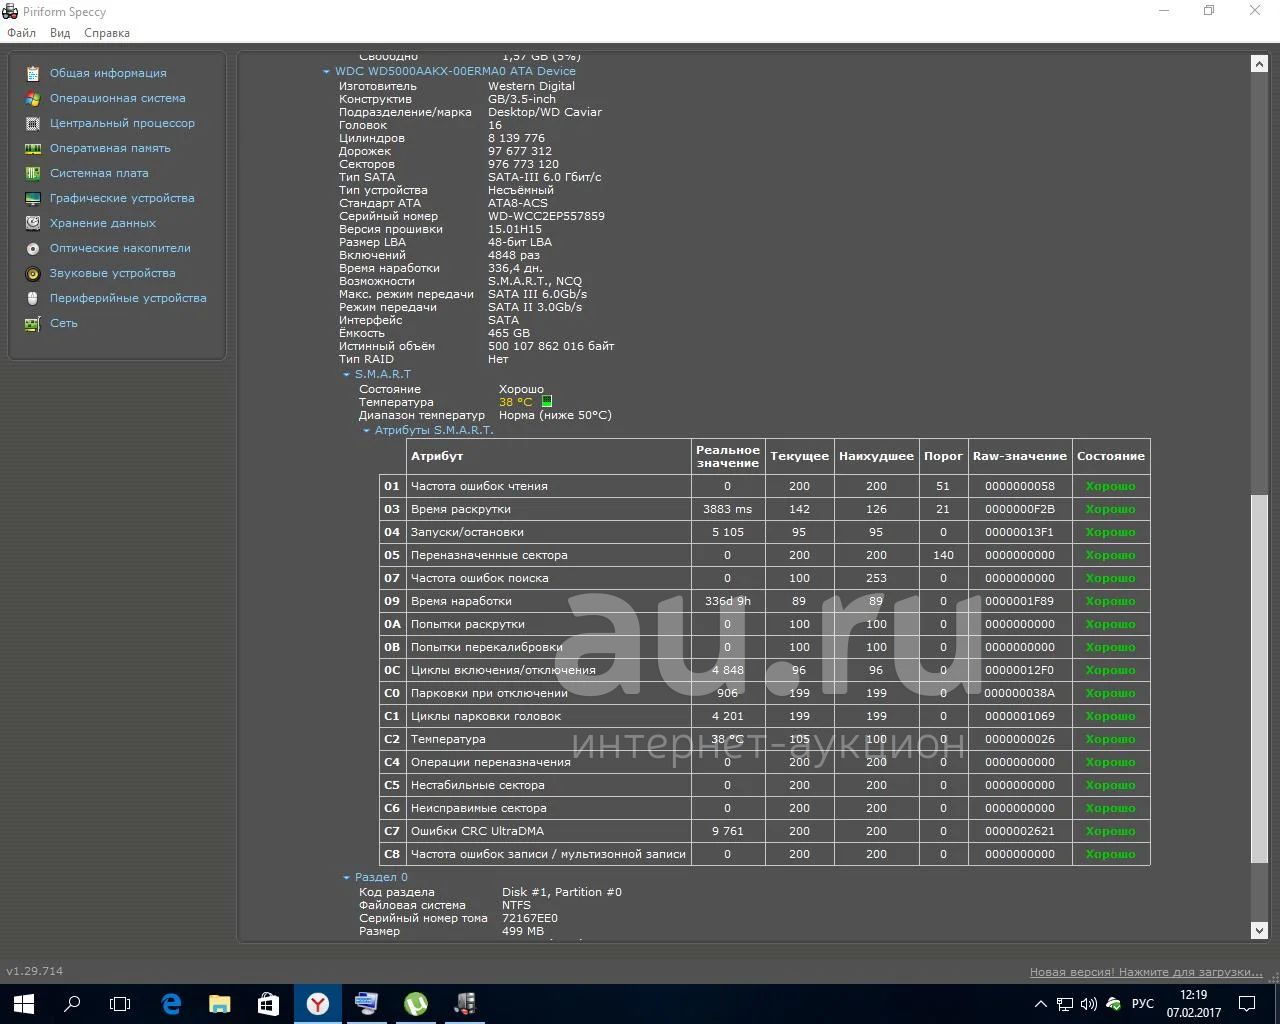Screen dimensions: 1280x1024
Task: Click the Оптические накопители disc icon
Action: [x=33, y=248]
